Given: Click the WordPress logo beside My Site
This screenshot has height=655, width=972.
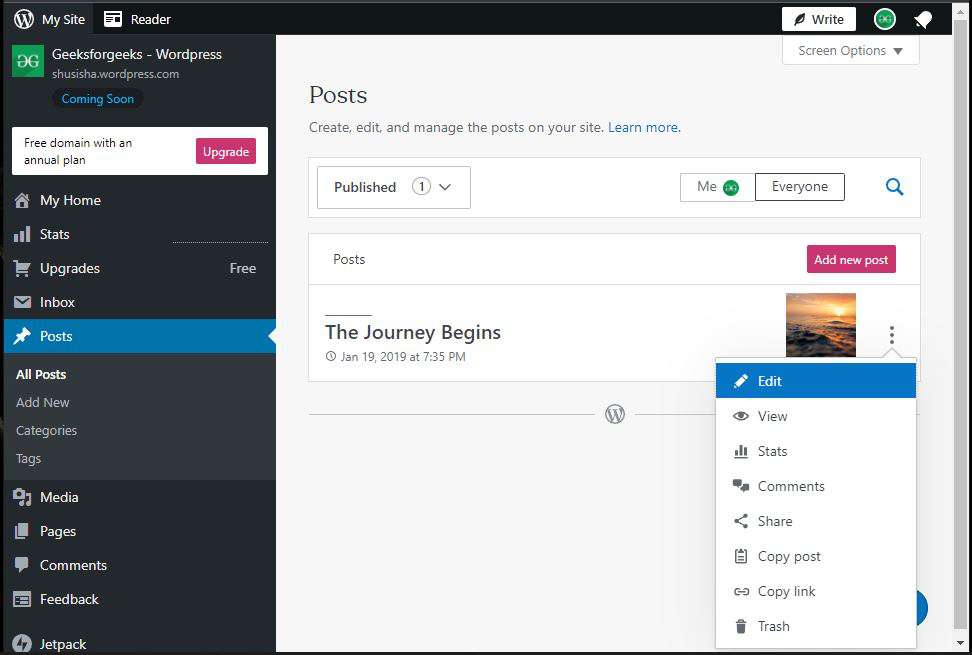Looking at the screenshot, I should click(24, 19).
